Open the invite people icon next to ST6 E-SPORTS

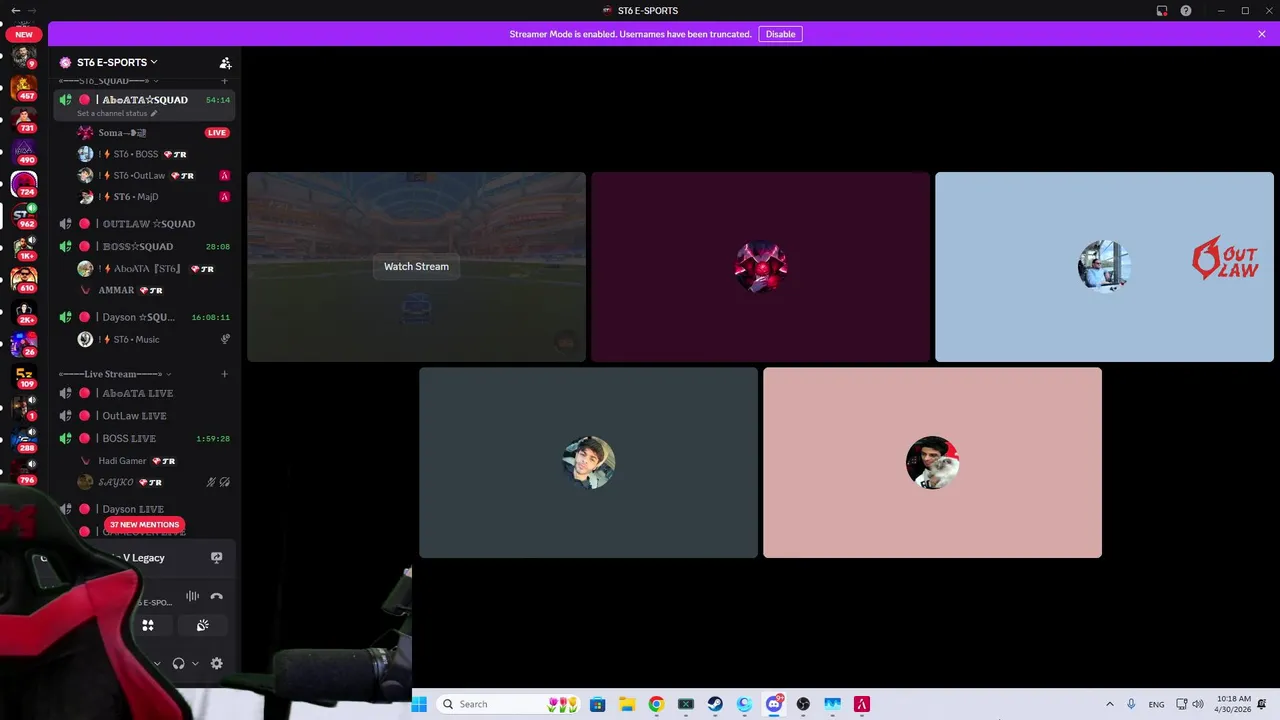point(225,62)
